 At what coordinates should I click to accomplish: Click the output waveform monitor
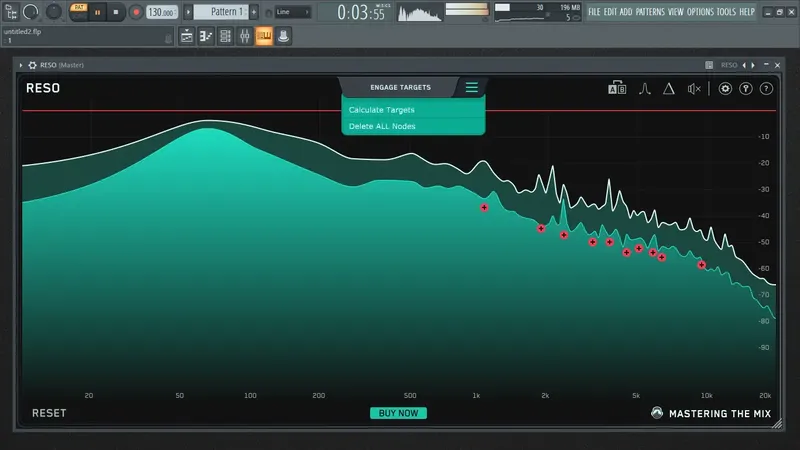[x=420, y=12]
